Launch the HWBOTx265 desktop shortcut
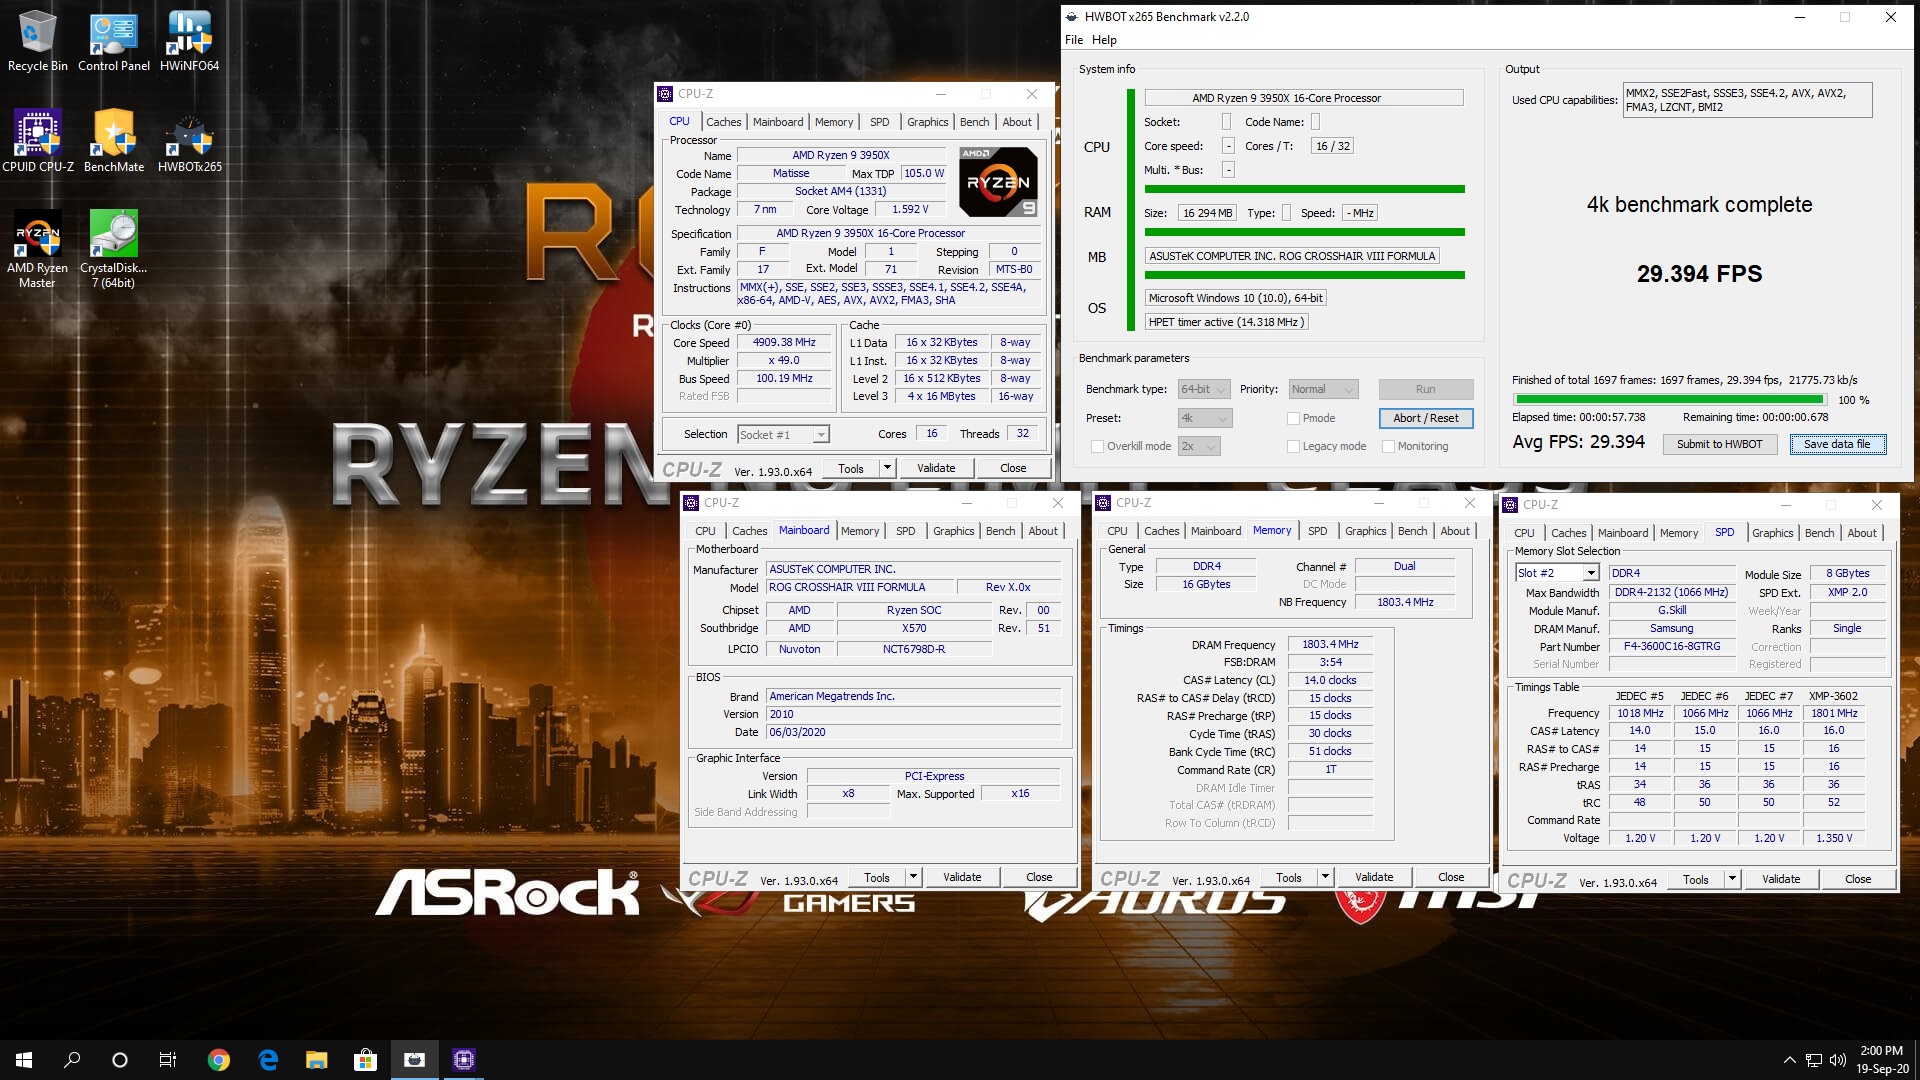 [189, 142]
